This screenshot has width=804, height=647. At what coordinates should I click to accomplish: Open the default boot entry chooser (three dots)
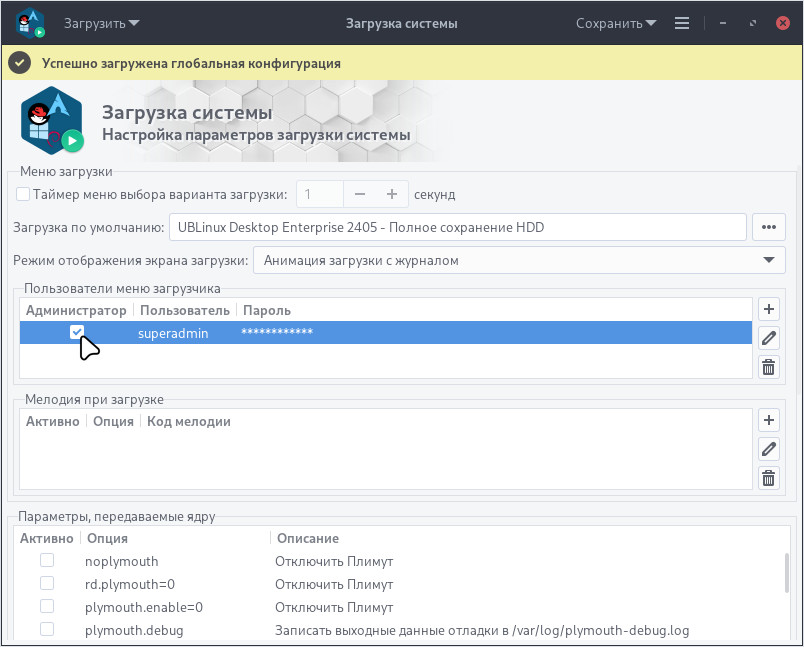coord(768,227)
